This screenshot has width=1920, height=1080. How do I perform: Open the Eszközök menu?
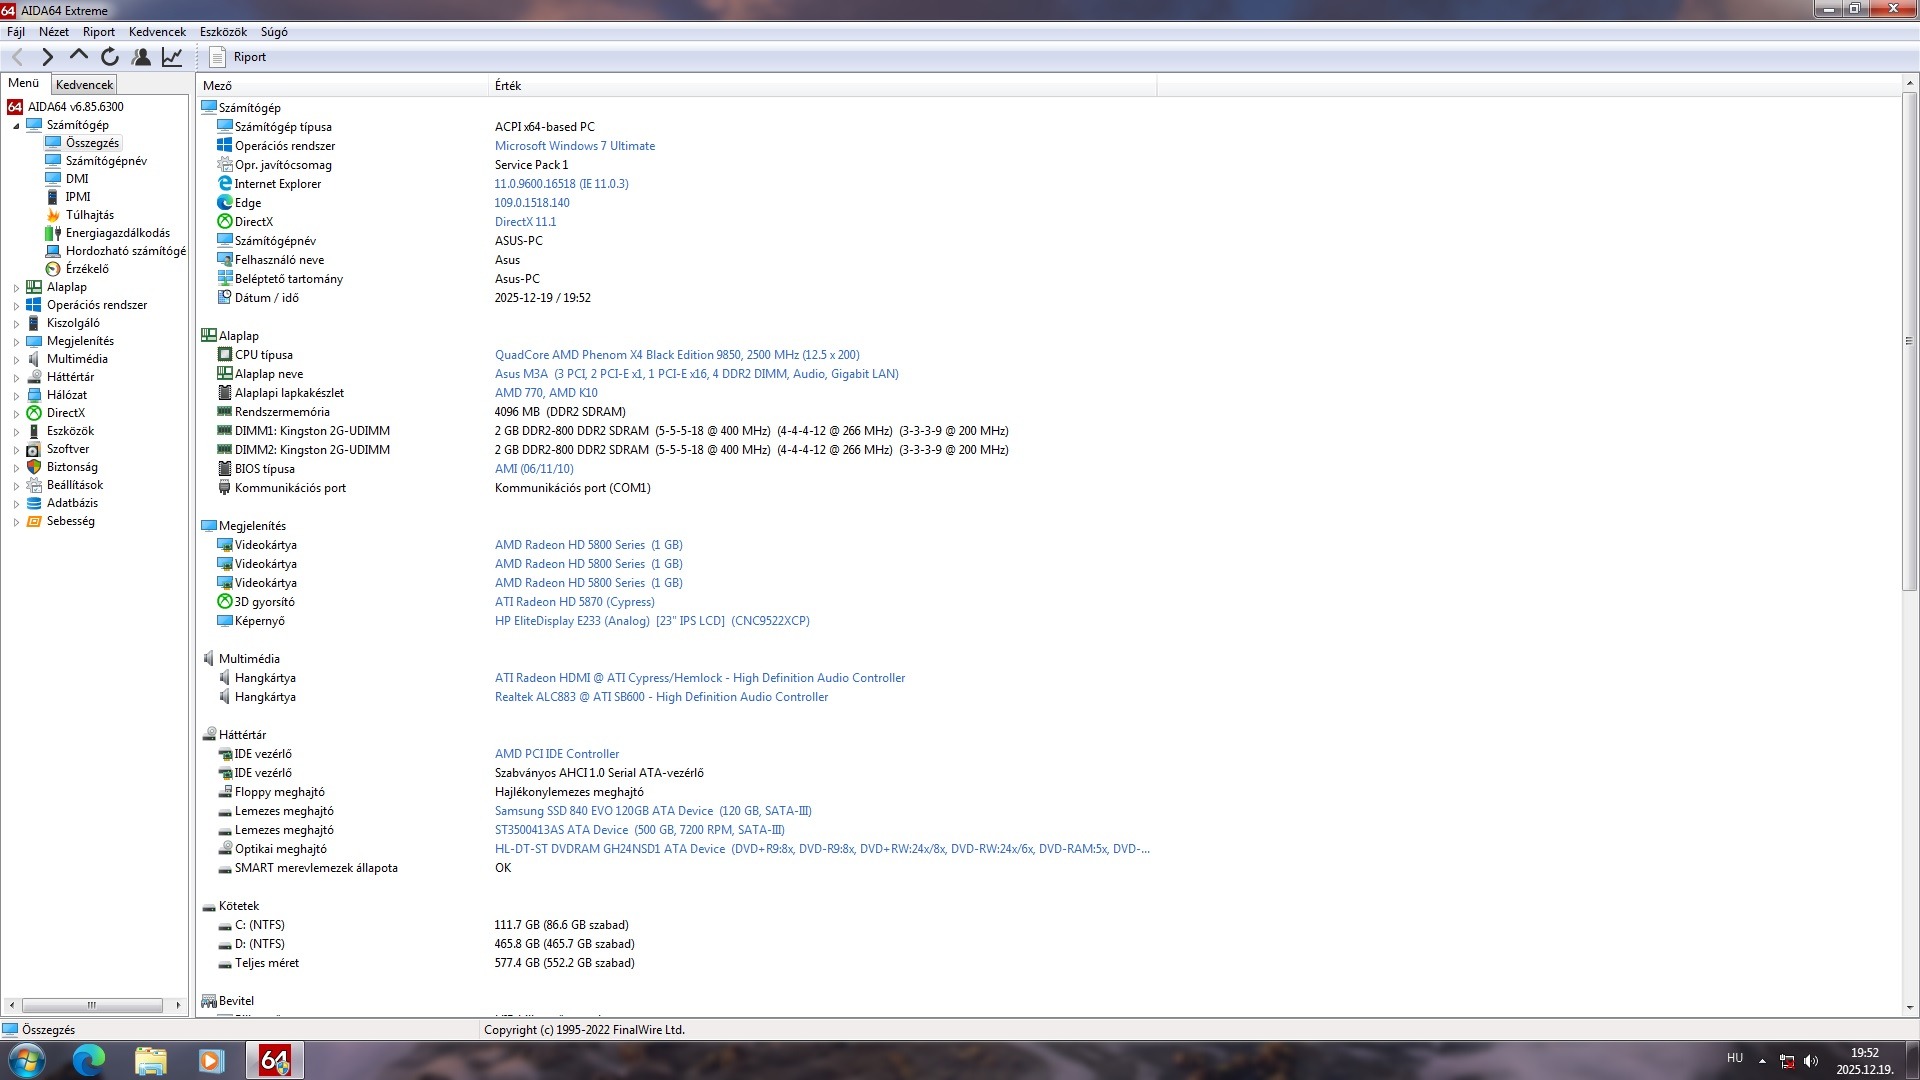(222, 32)
